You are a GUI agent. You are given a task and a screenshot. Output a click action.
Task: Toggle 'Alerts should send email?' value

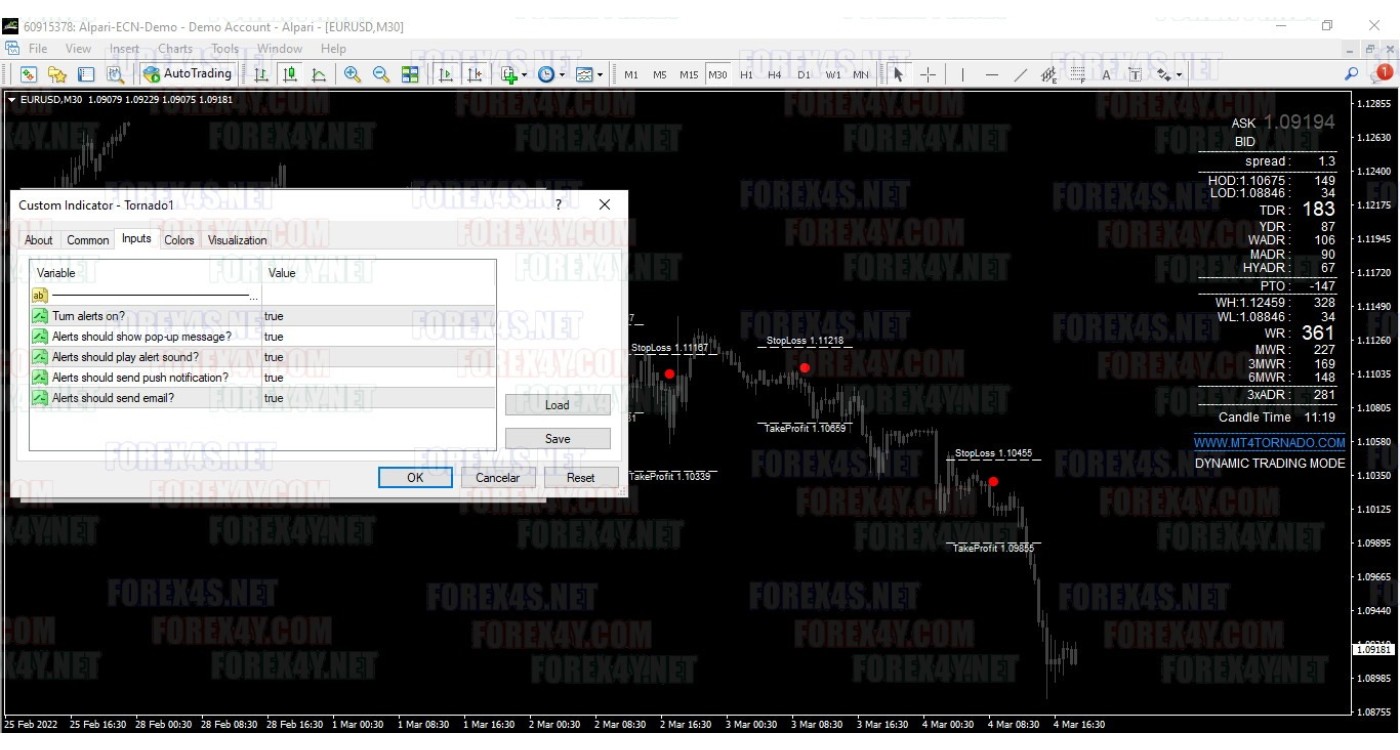click(x=273, y=398)
